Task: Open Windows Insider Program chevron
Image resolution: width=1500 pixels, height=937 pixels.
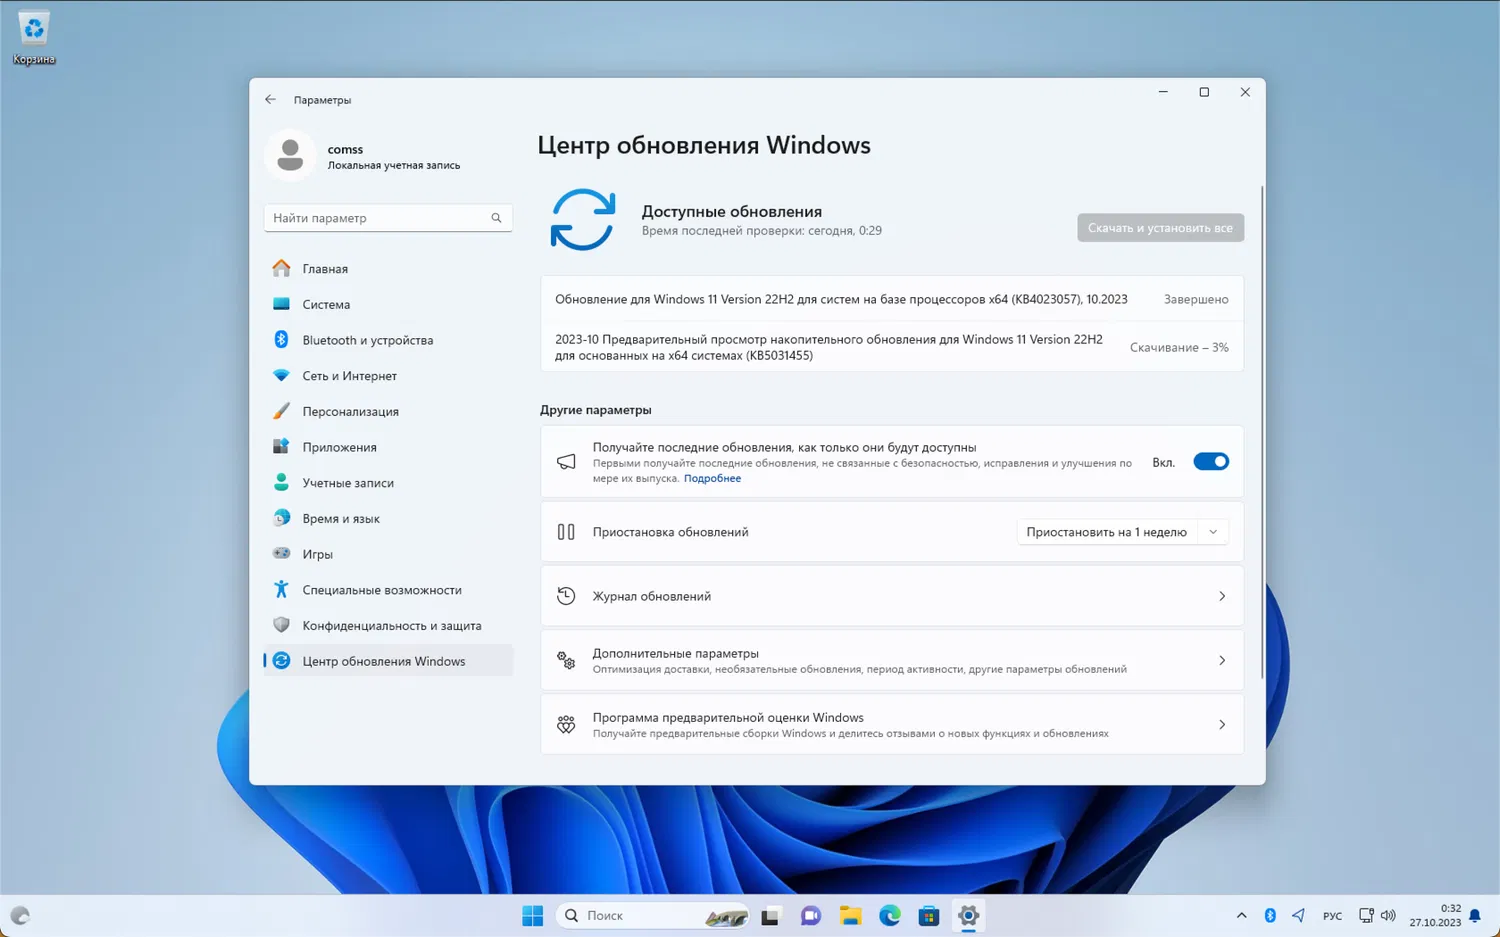Action: (1221, 725)
